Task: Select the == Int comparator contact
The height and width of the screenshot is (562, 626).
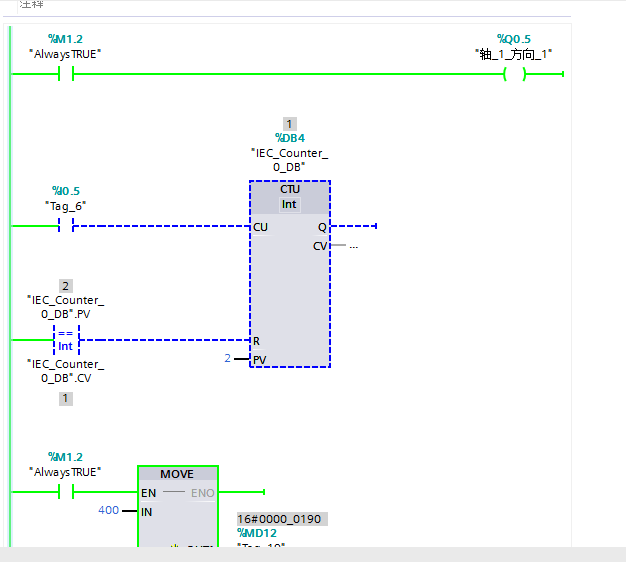Action: tap(66, 340)
